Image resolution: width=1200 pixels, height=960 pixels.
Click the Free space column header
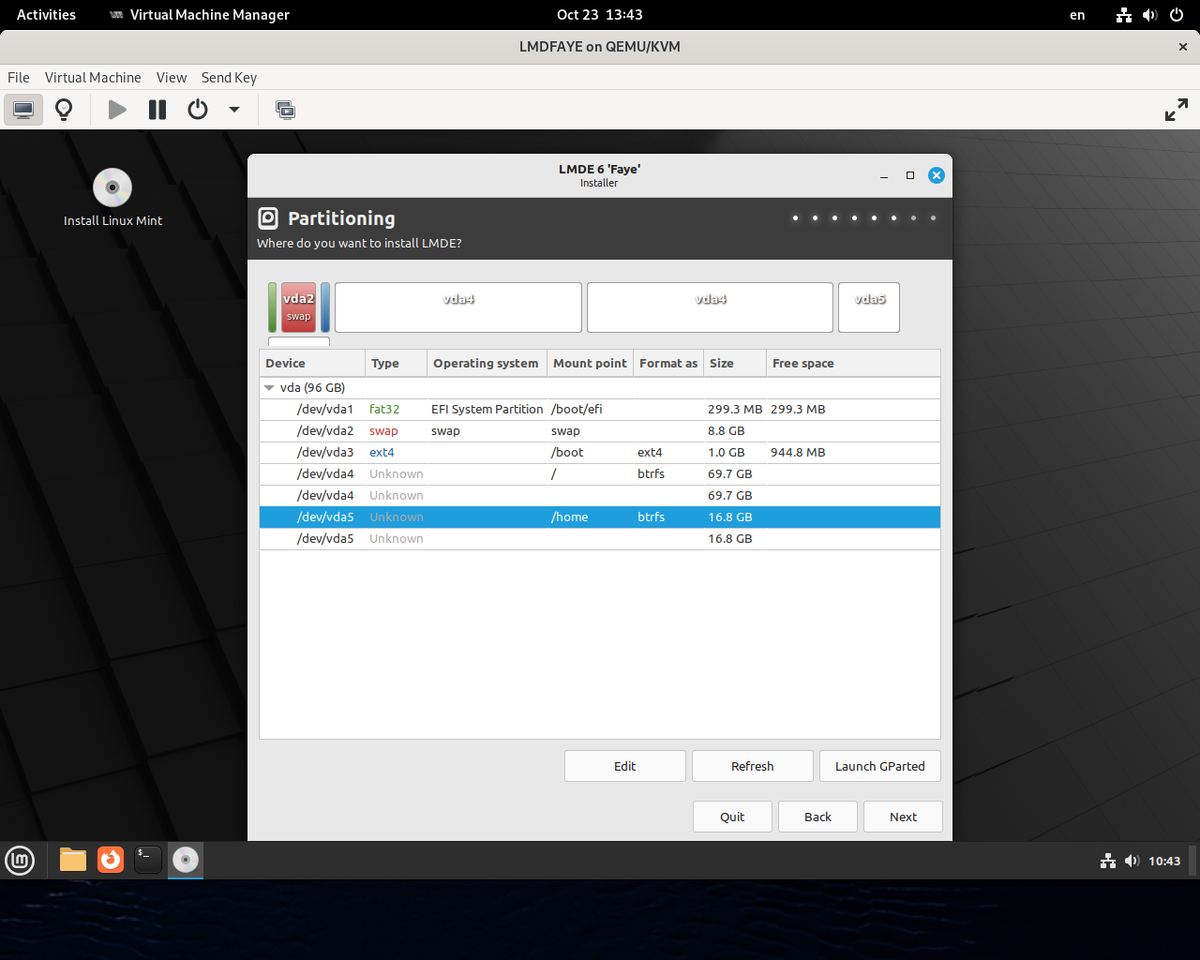[x=853, y=363]
